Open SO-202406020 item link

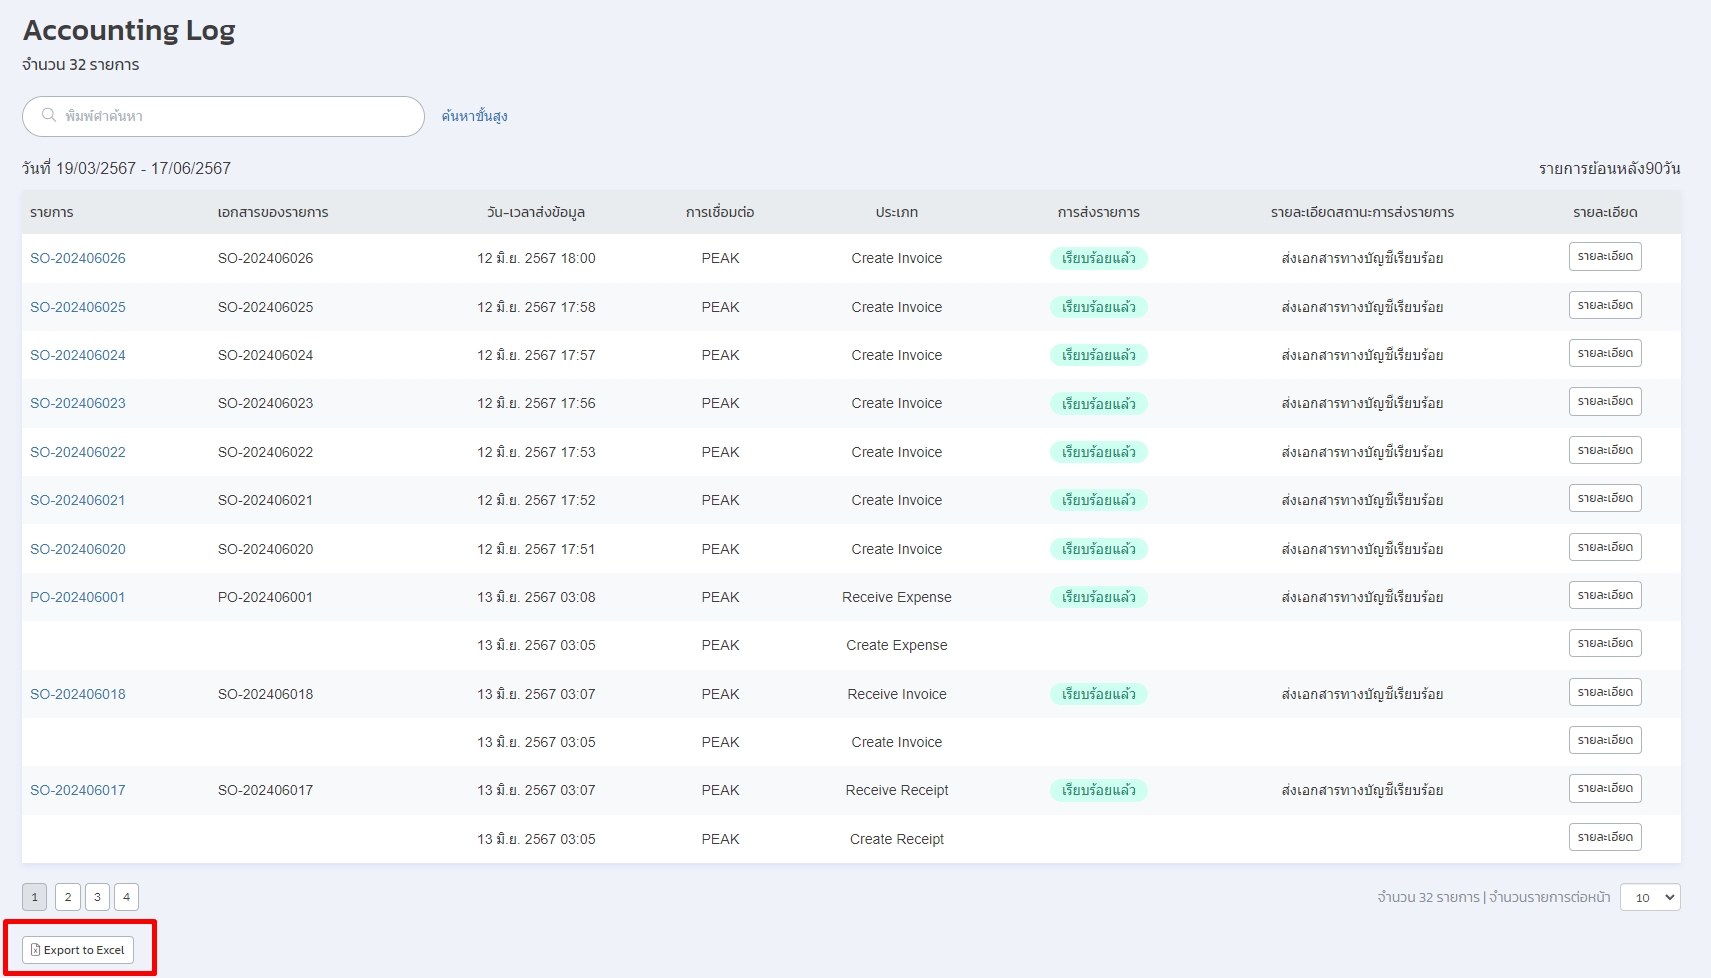coord(78,549)
